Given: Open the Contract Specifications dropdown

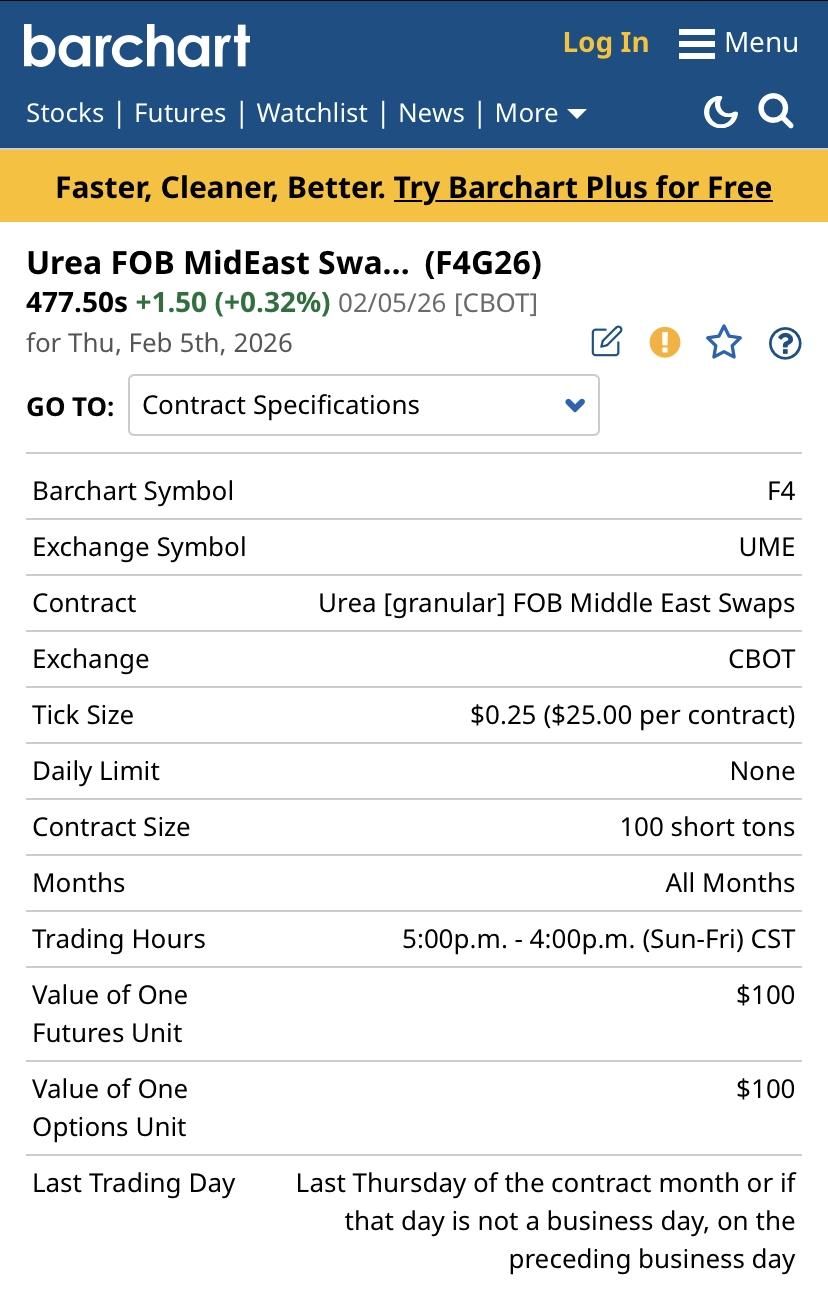Looking at the screenshot, I should click(x=363, y=405).
